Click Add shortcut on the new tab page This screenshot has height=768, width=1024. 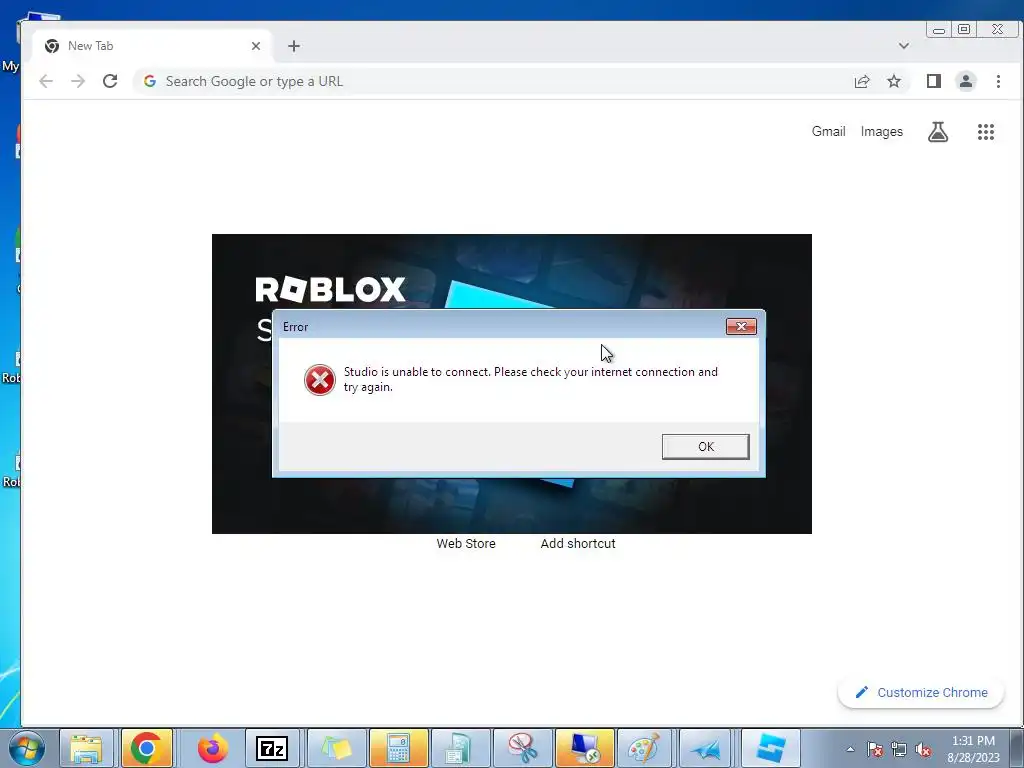click(x=578, y=543)
